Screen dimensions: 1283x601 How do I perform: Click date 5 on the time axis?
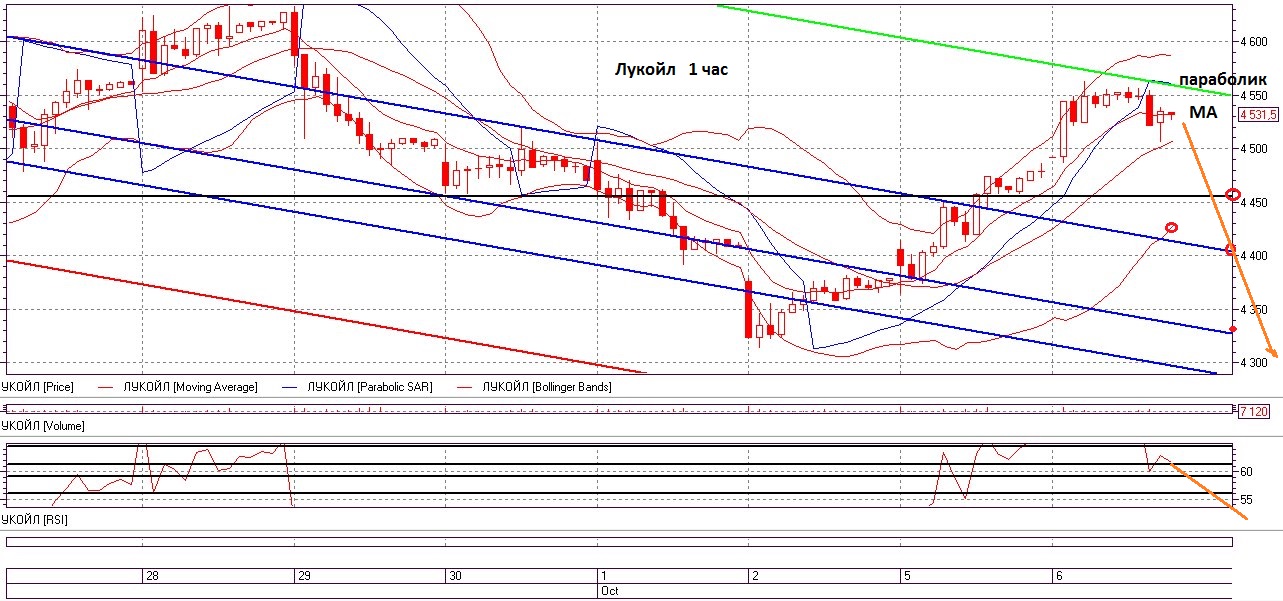pos(907,577)
